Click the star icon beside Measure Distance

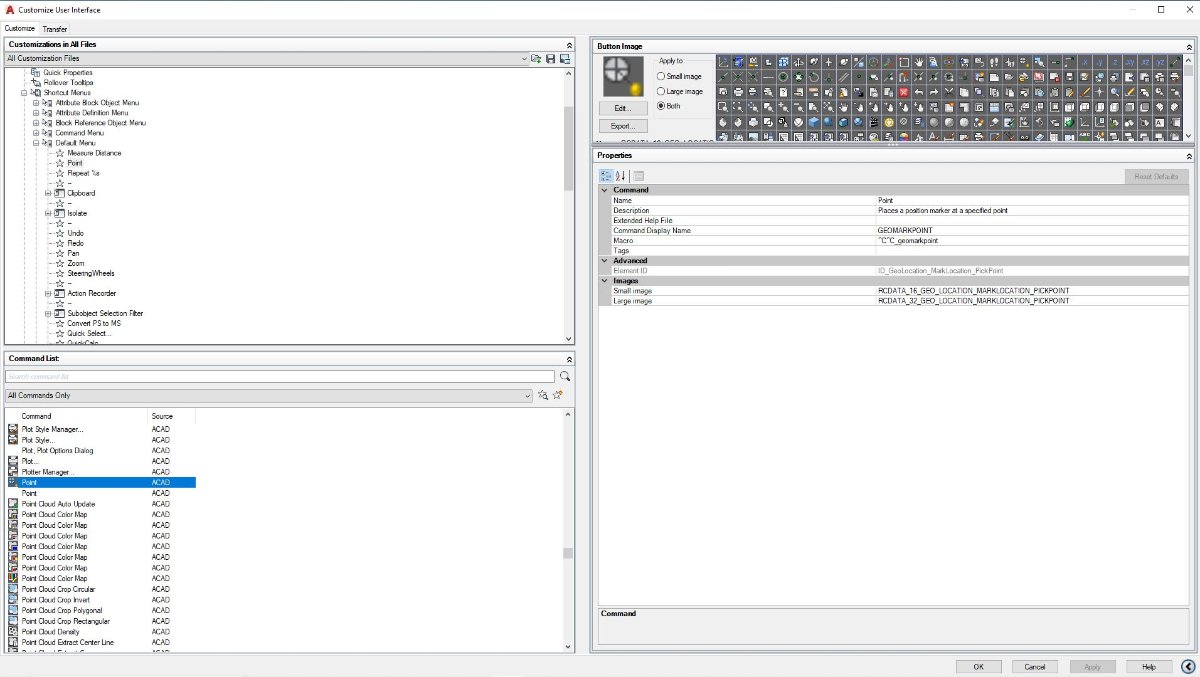(60, 153)
